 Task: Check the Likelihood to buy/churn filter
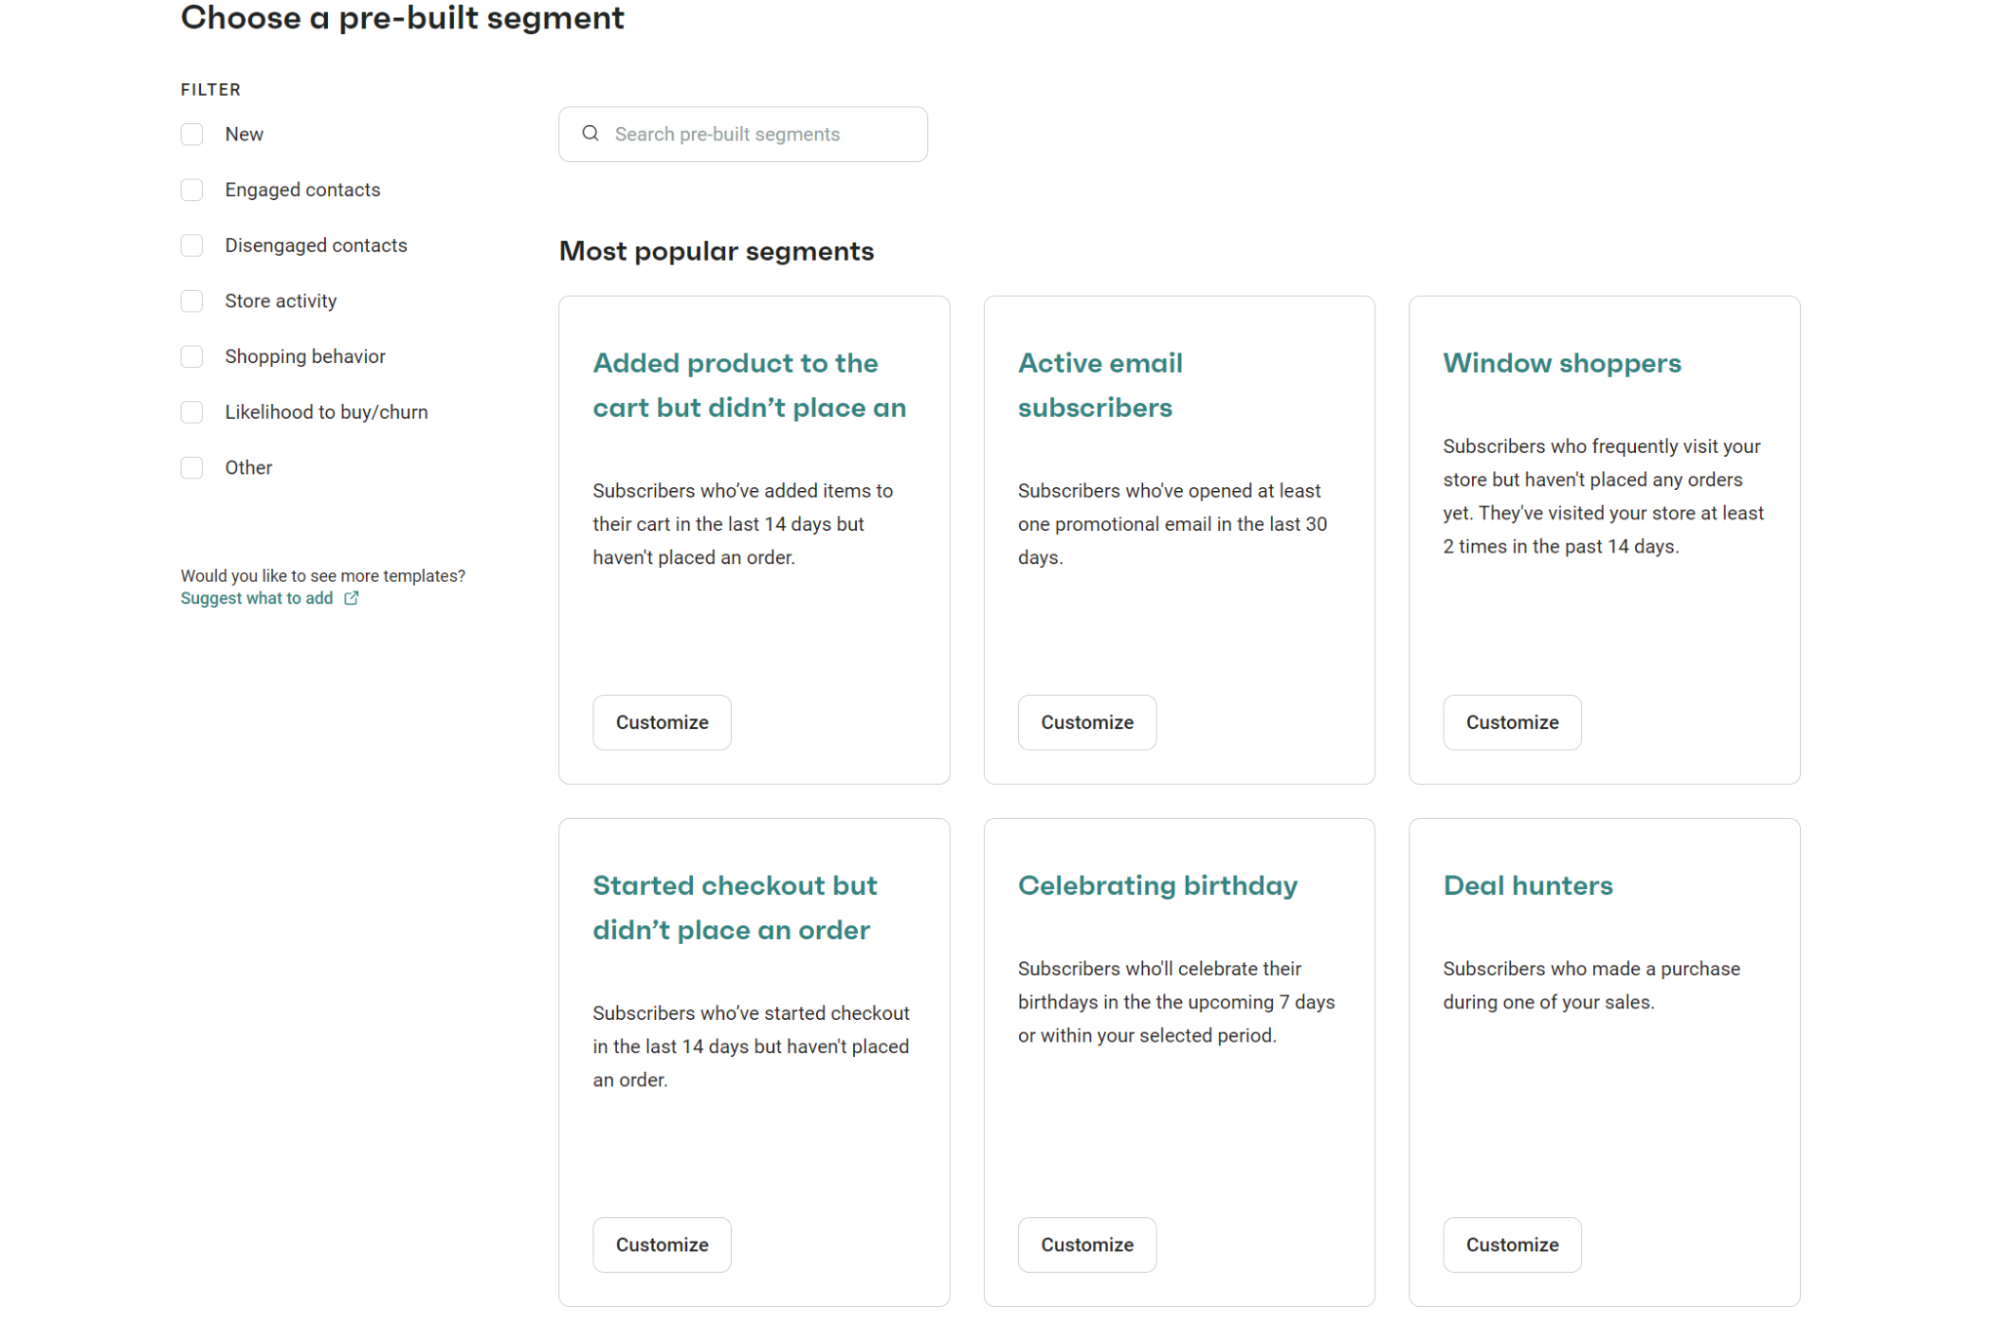point(191,411)
